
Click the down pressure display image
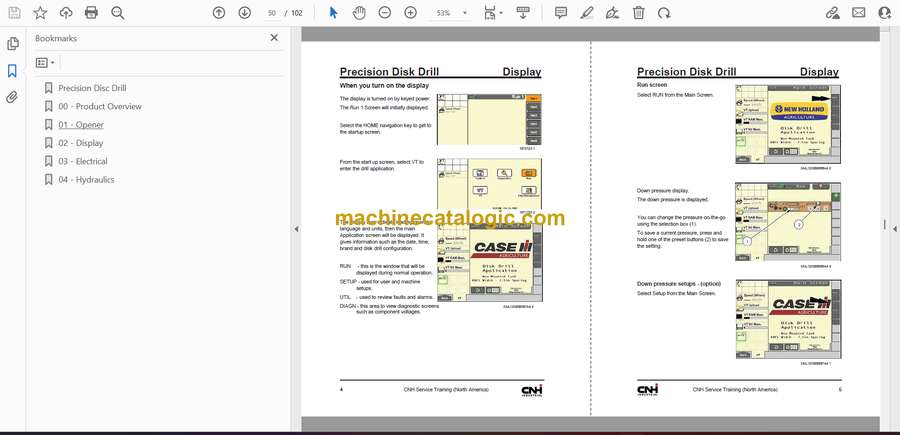point(788,222)
